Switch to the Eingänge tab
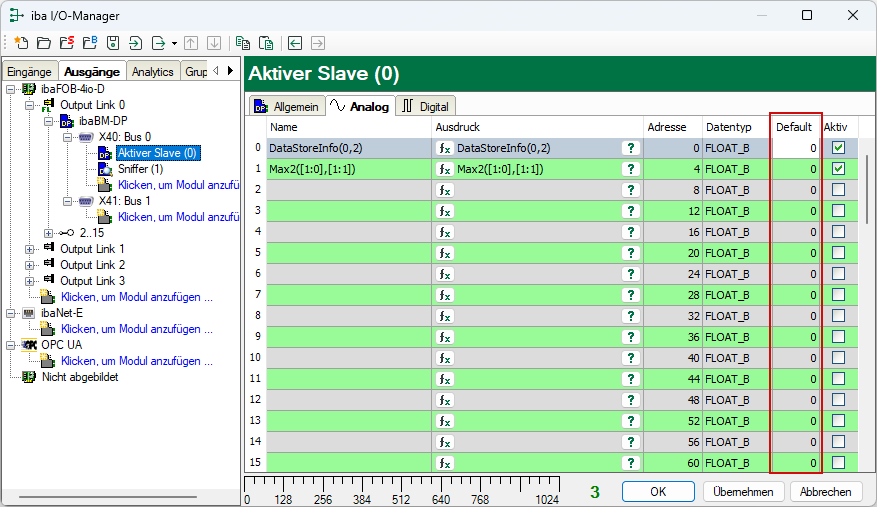The width and height of the screenshot is (877, 507). tap(29, 72)
